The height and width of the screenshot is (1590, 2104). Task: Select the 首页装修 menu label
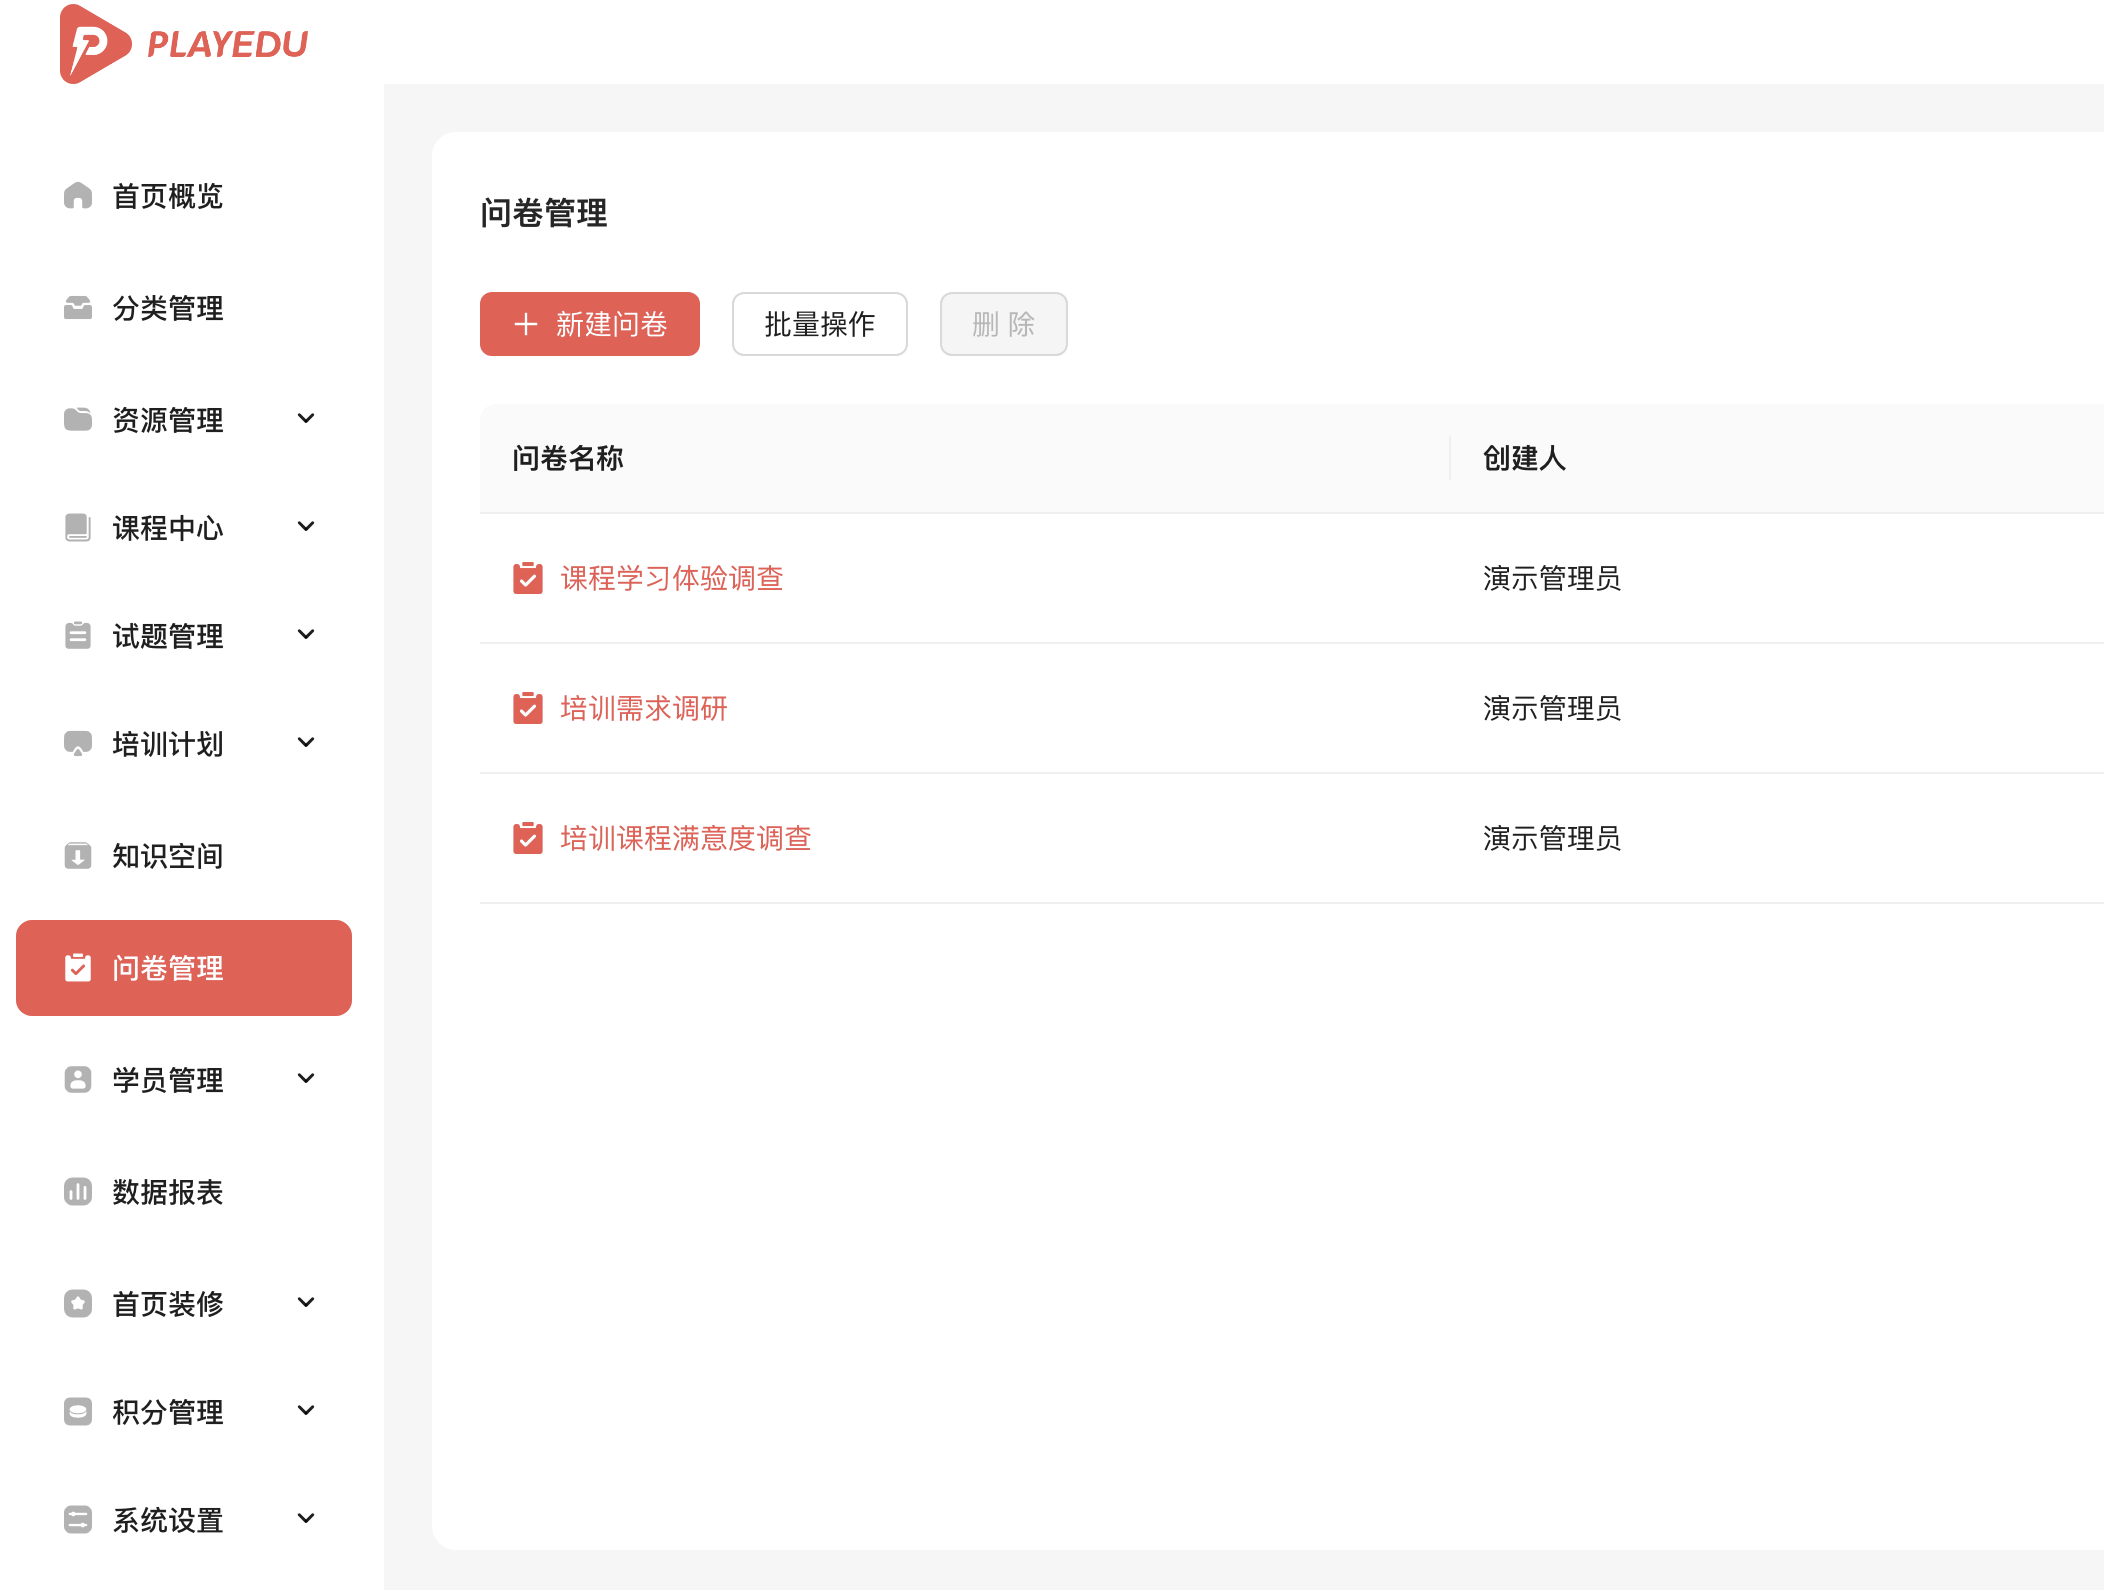pyautogui.click(x=168, y=1304)
